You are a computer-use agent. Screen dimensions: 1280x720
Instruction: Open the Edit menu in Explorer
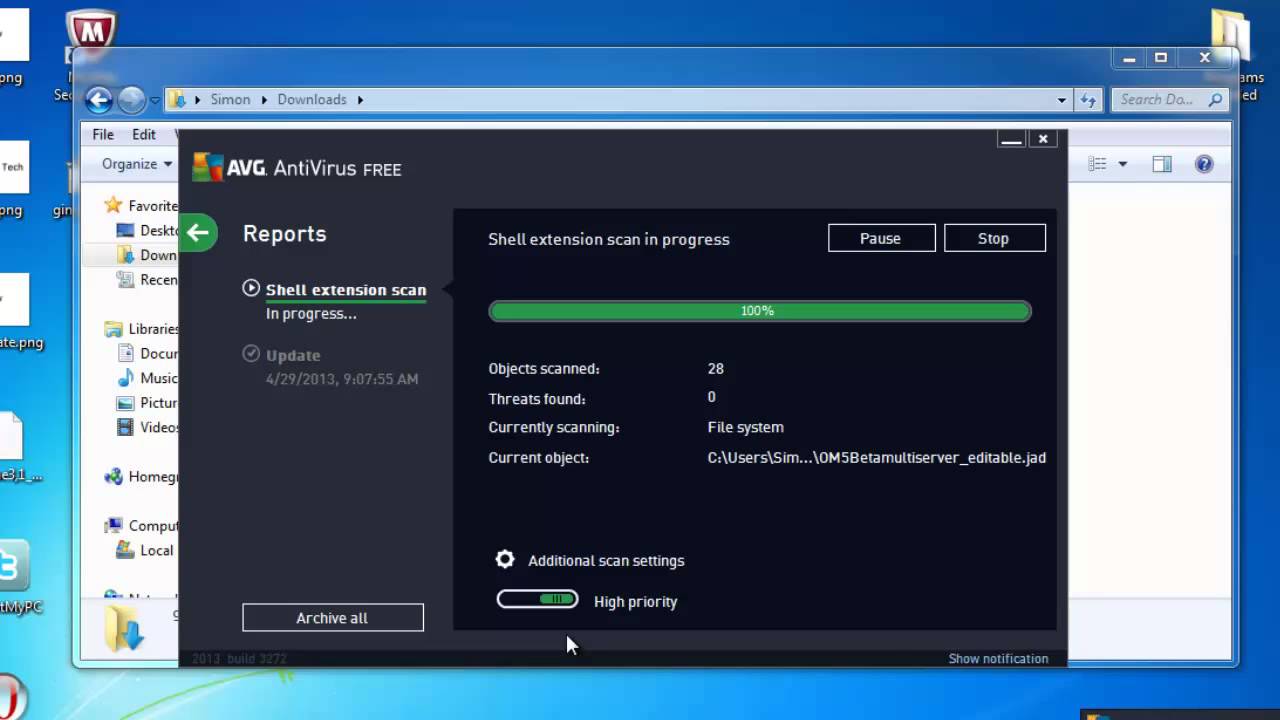(x=144, y=134)
